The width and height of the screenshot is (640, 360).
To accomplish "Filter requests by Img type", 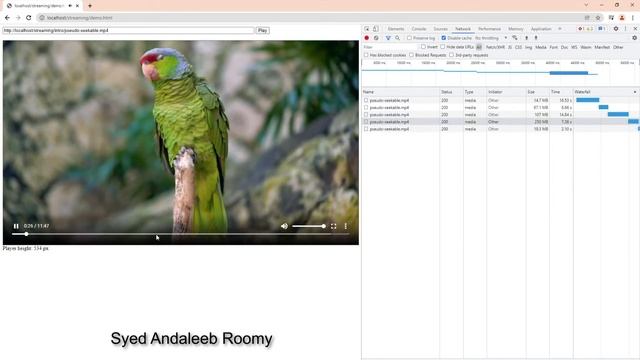I will pyautogui.click(x=529, y=47).
